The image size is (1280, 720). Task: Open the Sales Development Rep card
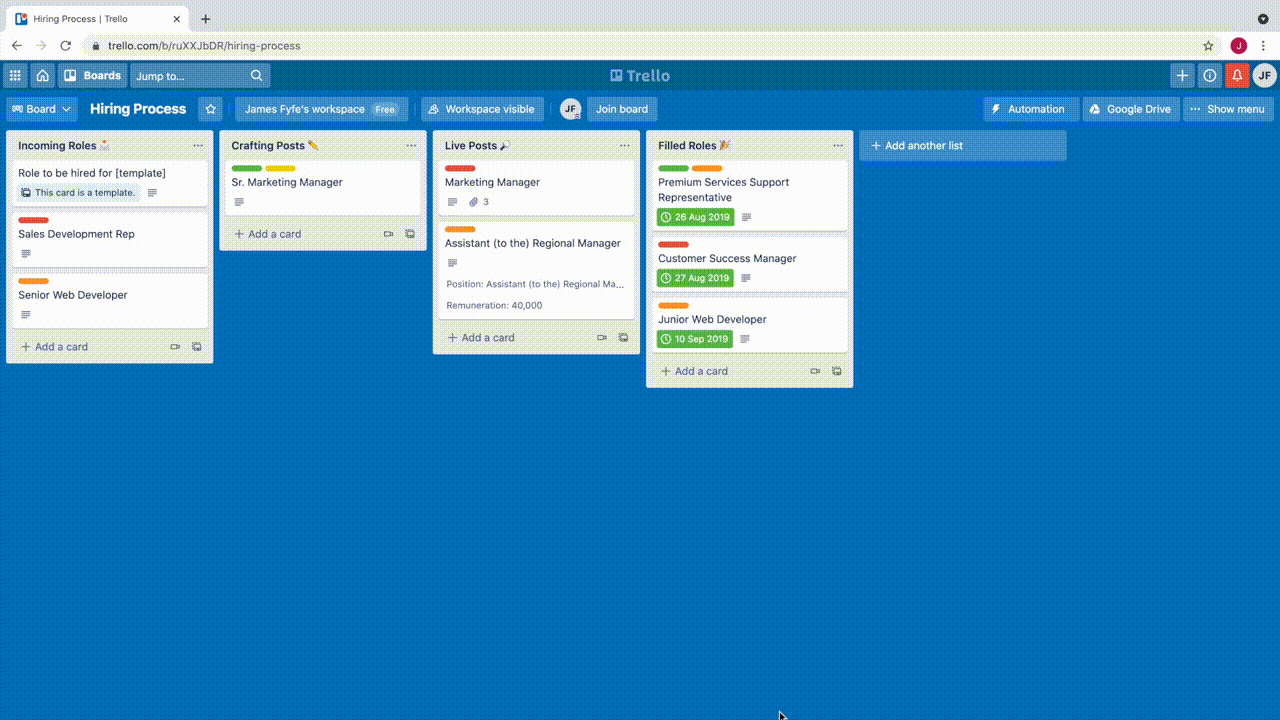(x=110, y=240)
